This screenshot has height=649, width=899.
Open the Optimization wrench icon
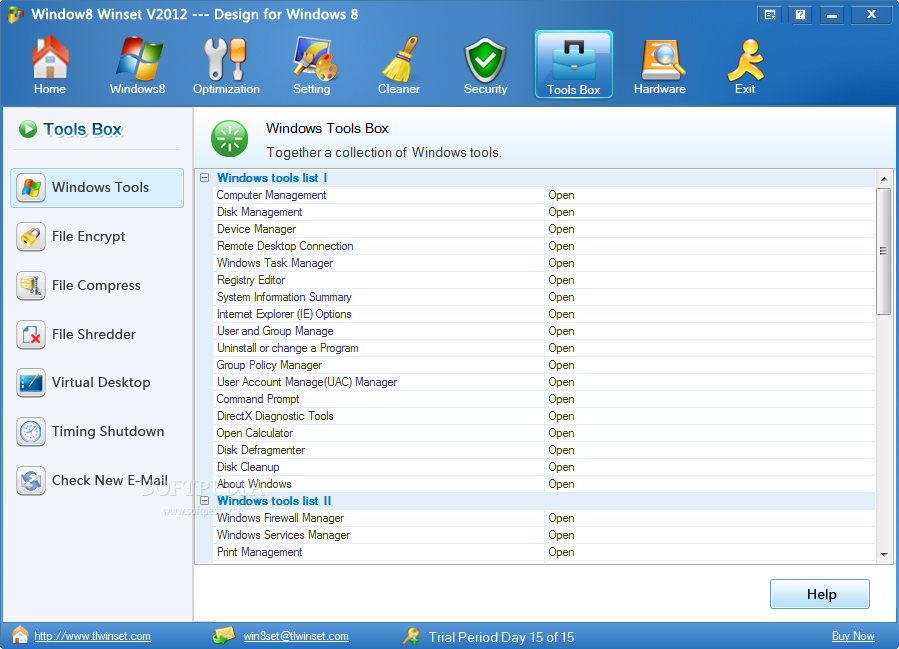pyautogui.click(x=225, y=58)
